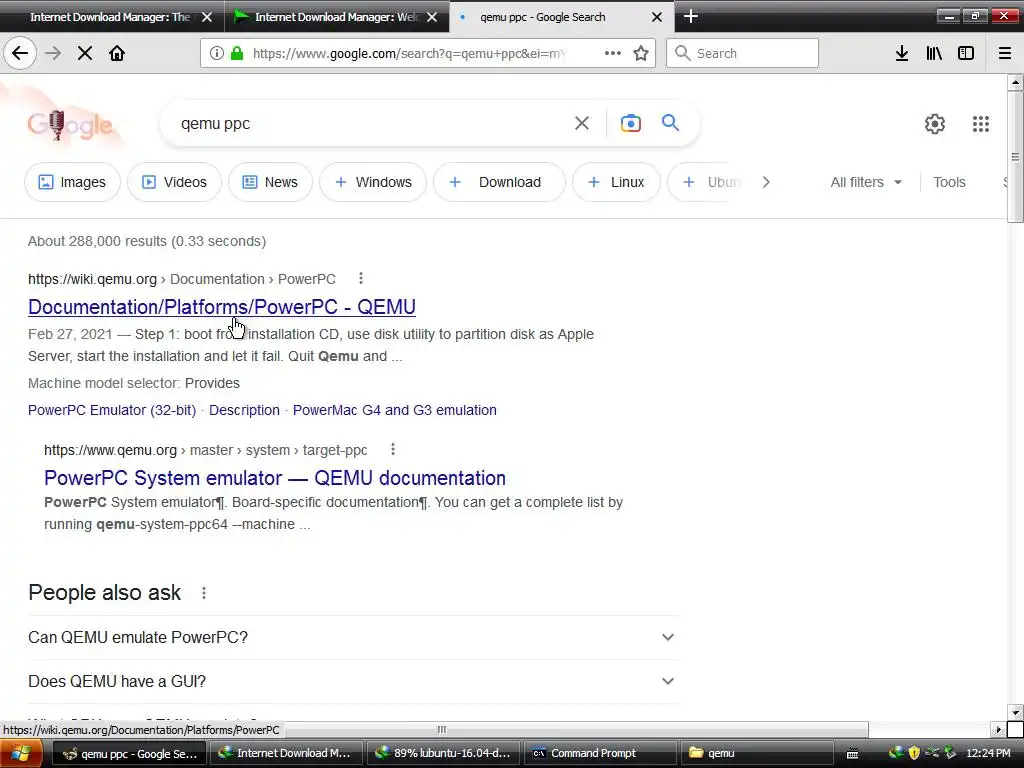The image size is (1024, 768).
Task: Open the Firefox downloads panel
Action: coord(902,54)
